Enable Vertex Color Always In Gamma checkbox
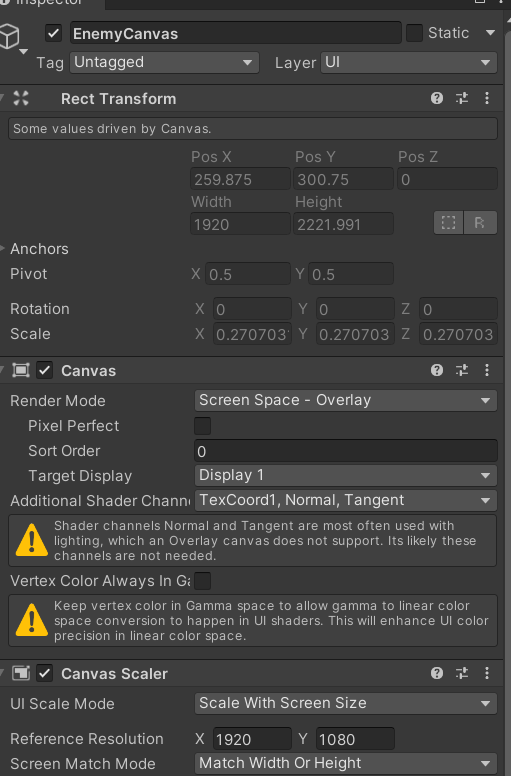Screen dimensions: 511x776 coord(202,581)
